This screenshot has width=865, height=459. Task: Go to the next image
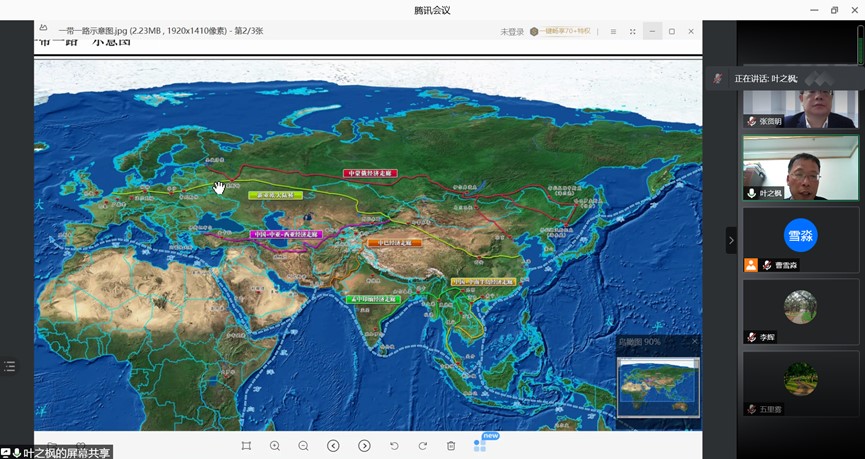pos(364,446)
